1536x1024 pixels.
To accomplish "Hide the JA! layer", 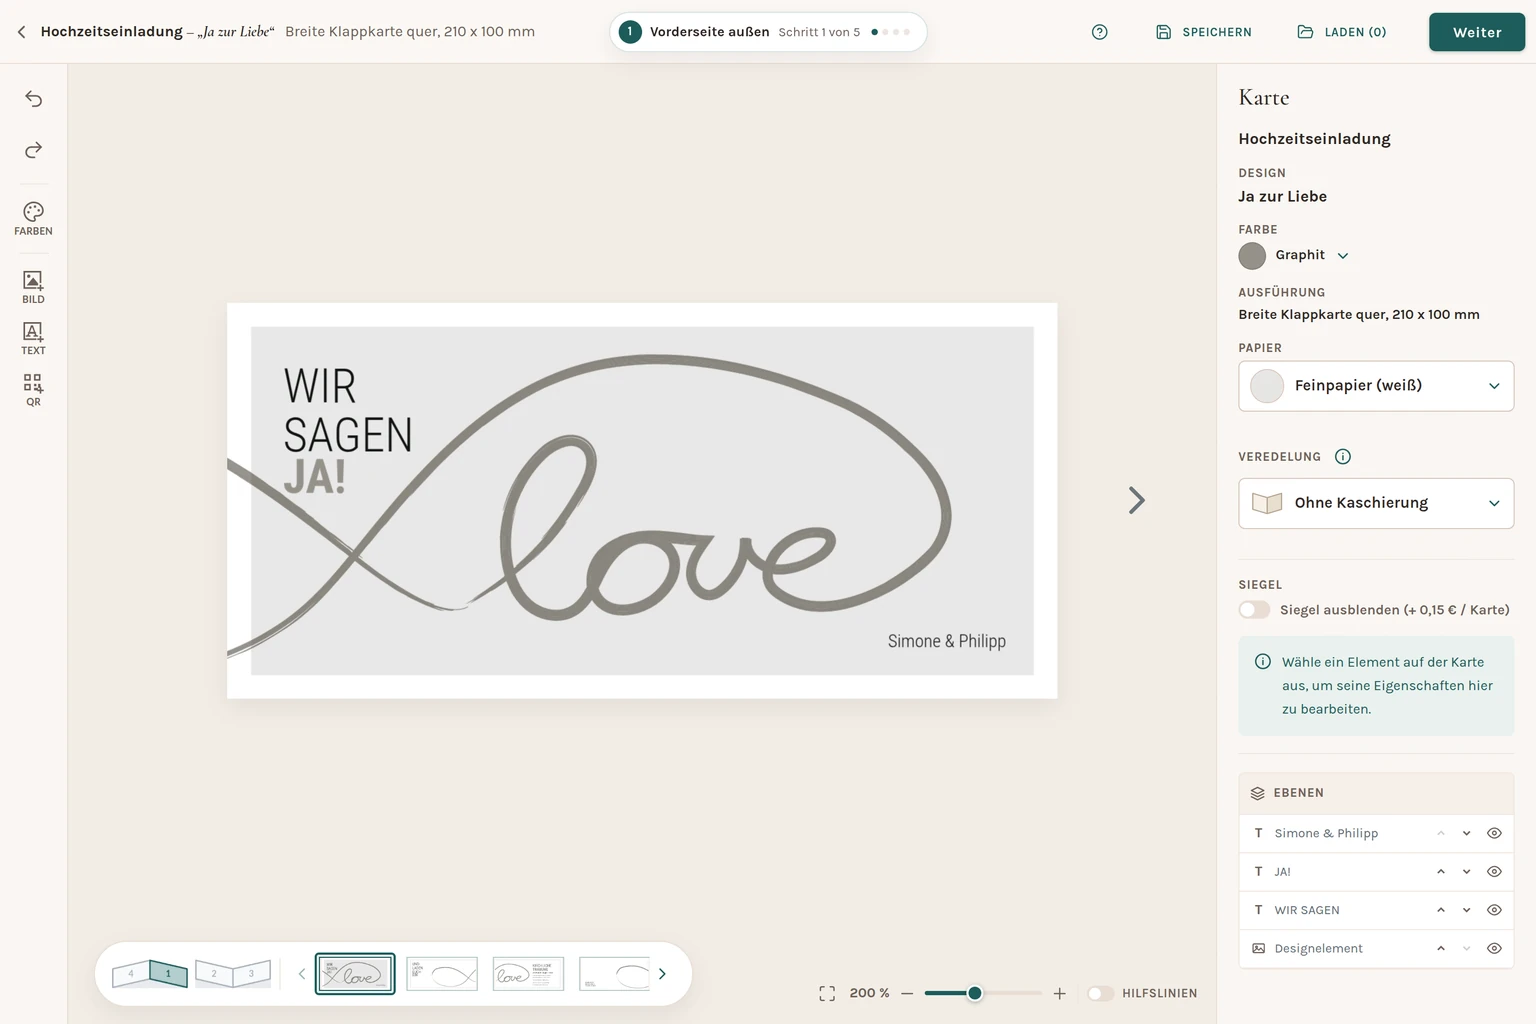I will pyautogui.click(x=1494, y=872).
